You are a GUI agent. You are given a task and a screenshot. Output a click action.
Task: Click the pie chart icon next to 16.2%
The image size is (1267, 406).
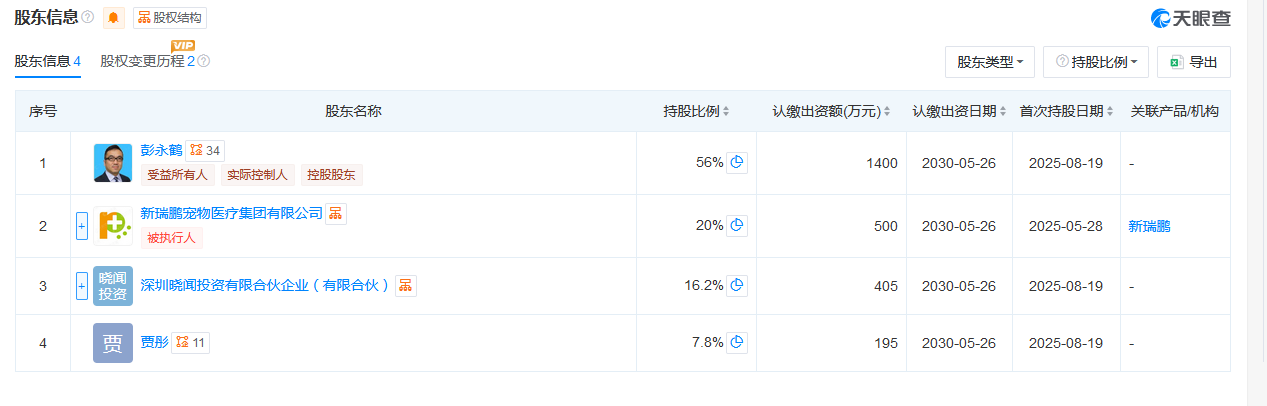click(x=737, y=286)
